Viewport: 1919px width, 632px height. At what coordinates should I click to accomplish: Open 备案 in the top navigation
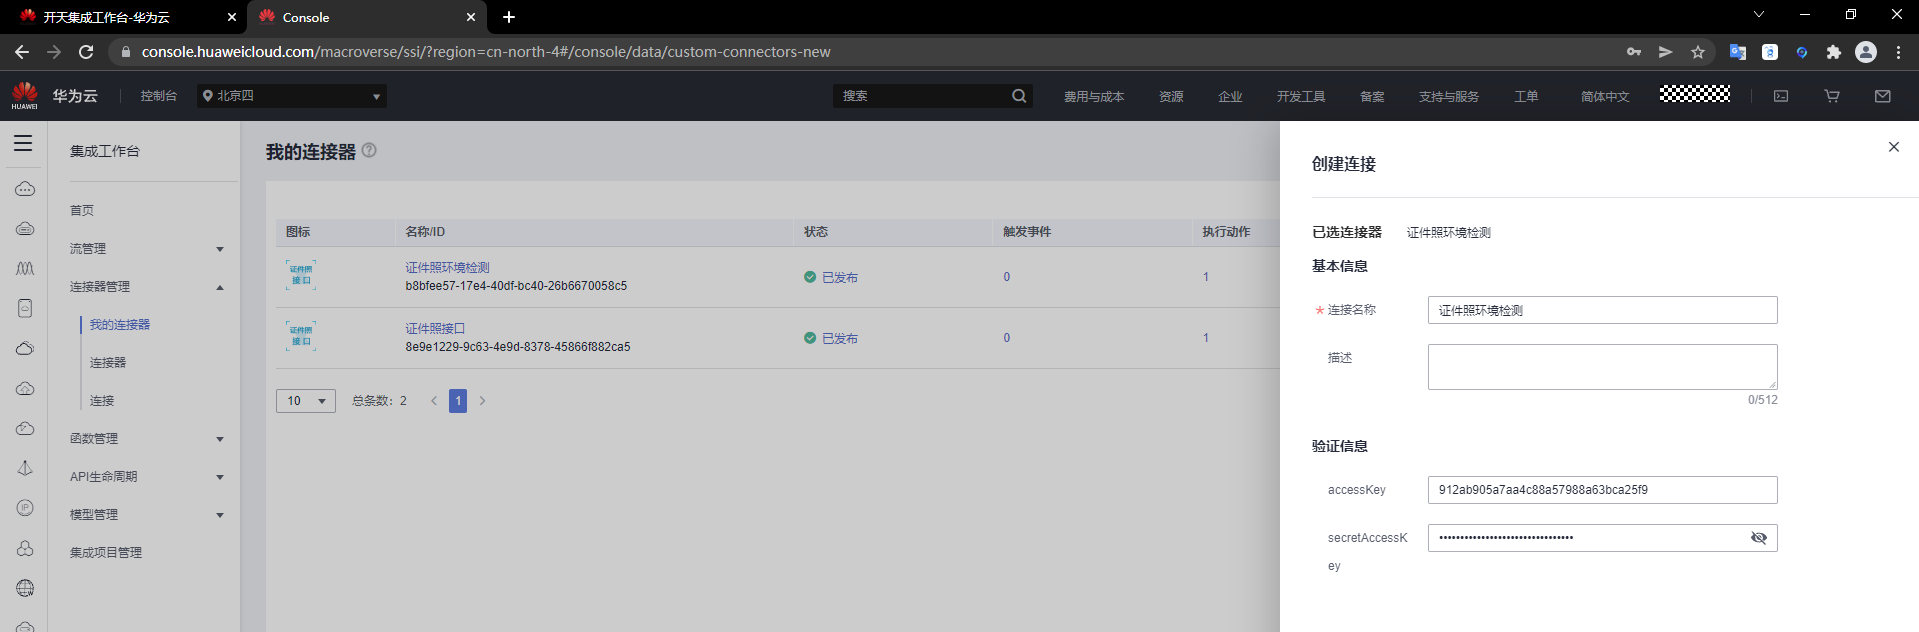click(1372, 97)
